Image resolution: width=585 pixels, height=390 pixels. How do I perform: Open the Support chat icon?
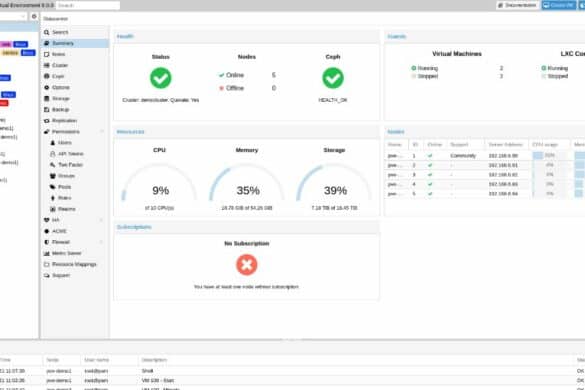point(47,275)
